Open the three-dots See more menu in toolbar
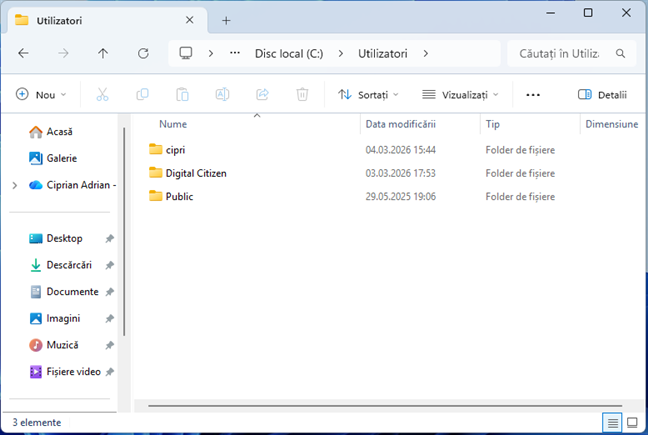Image resolution: width=648 pixels, height=435 pixels. pos(533,95)
